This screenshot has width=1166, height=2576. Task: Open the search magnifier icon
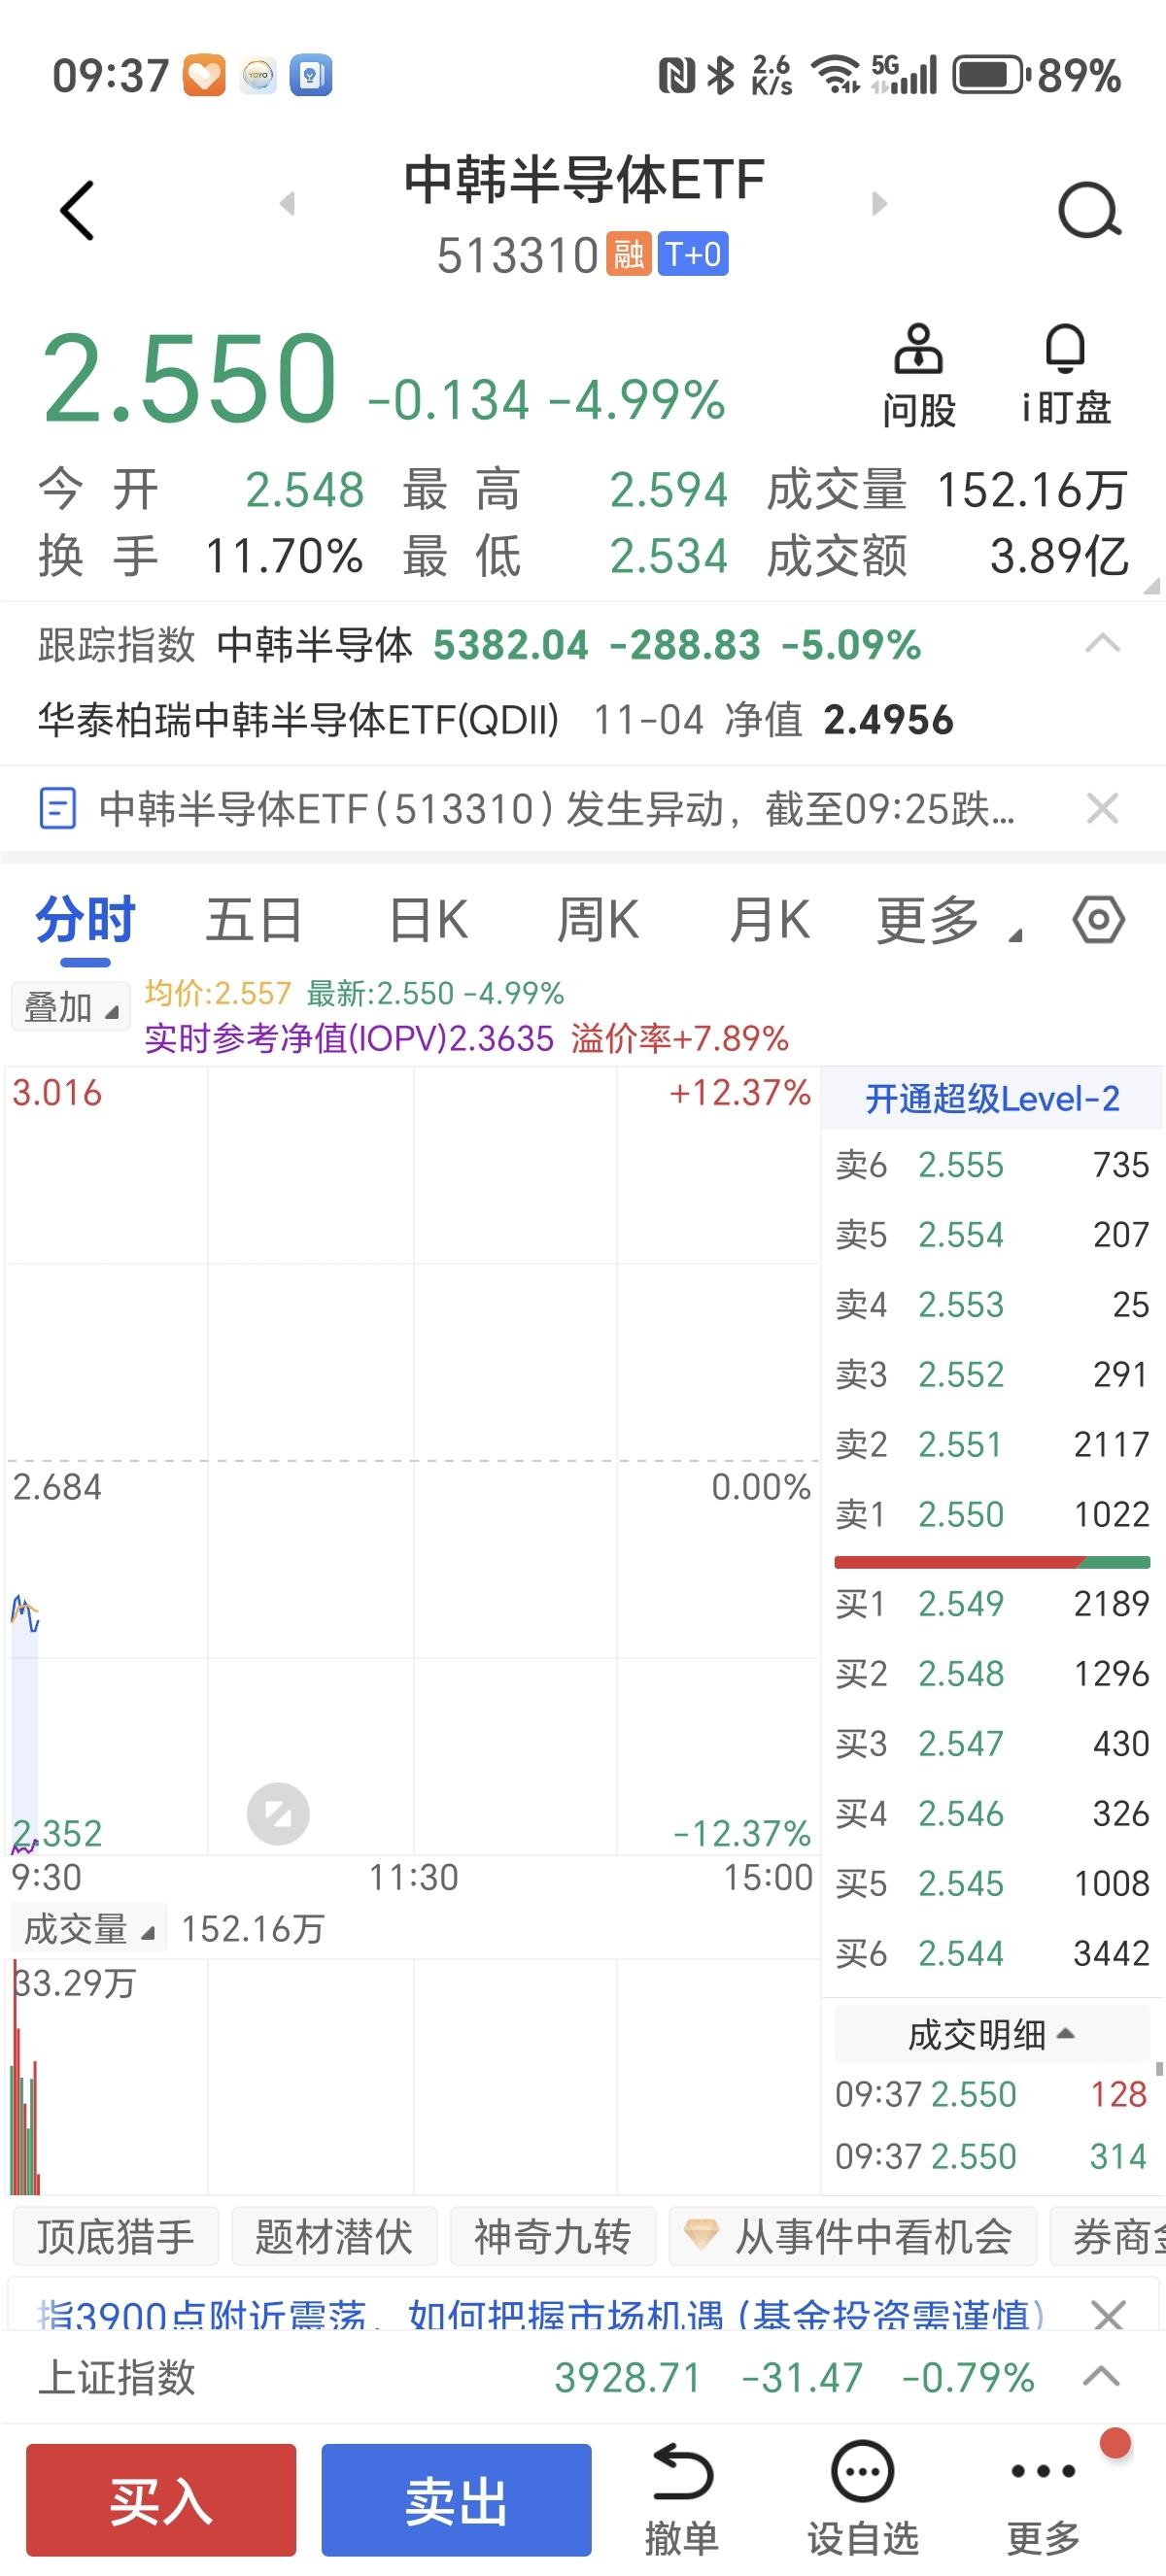coord(1089,210)
